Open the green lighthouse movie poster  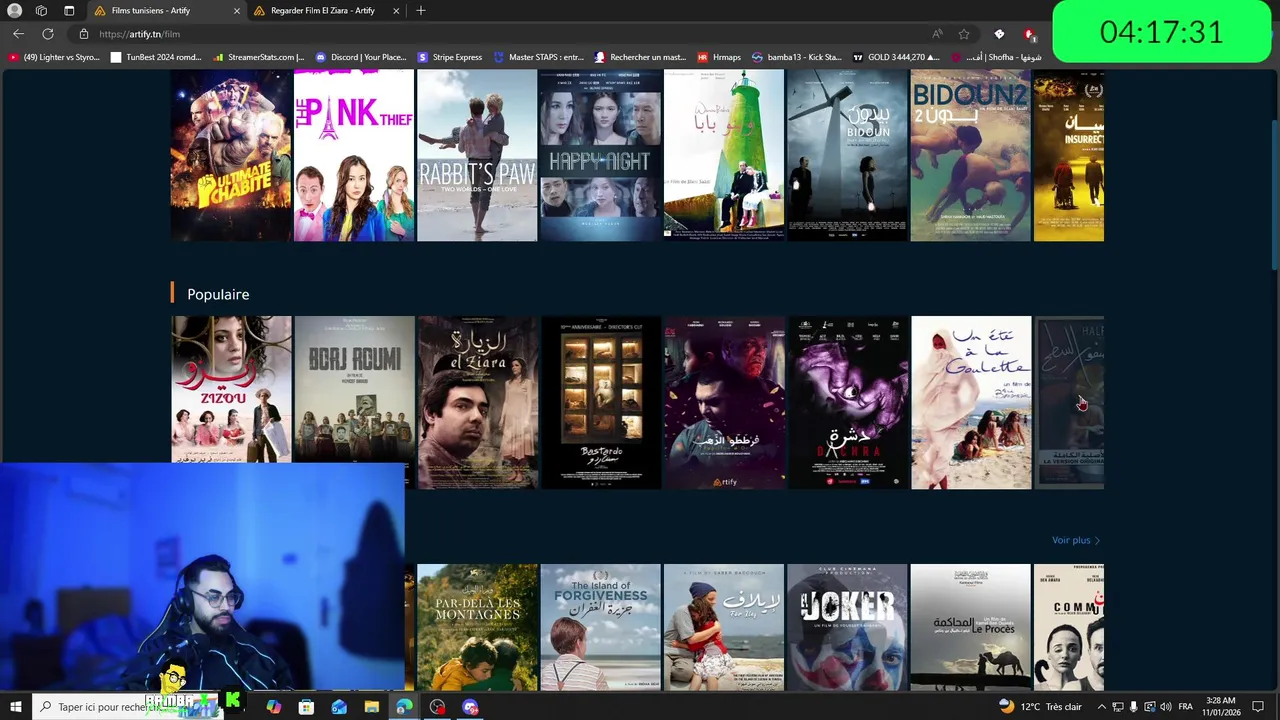pyautogui.click(x=724, y=155)
